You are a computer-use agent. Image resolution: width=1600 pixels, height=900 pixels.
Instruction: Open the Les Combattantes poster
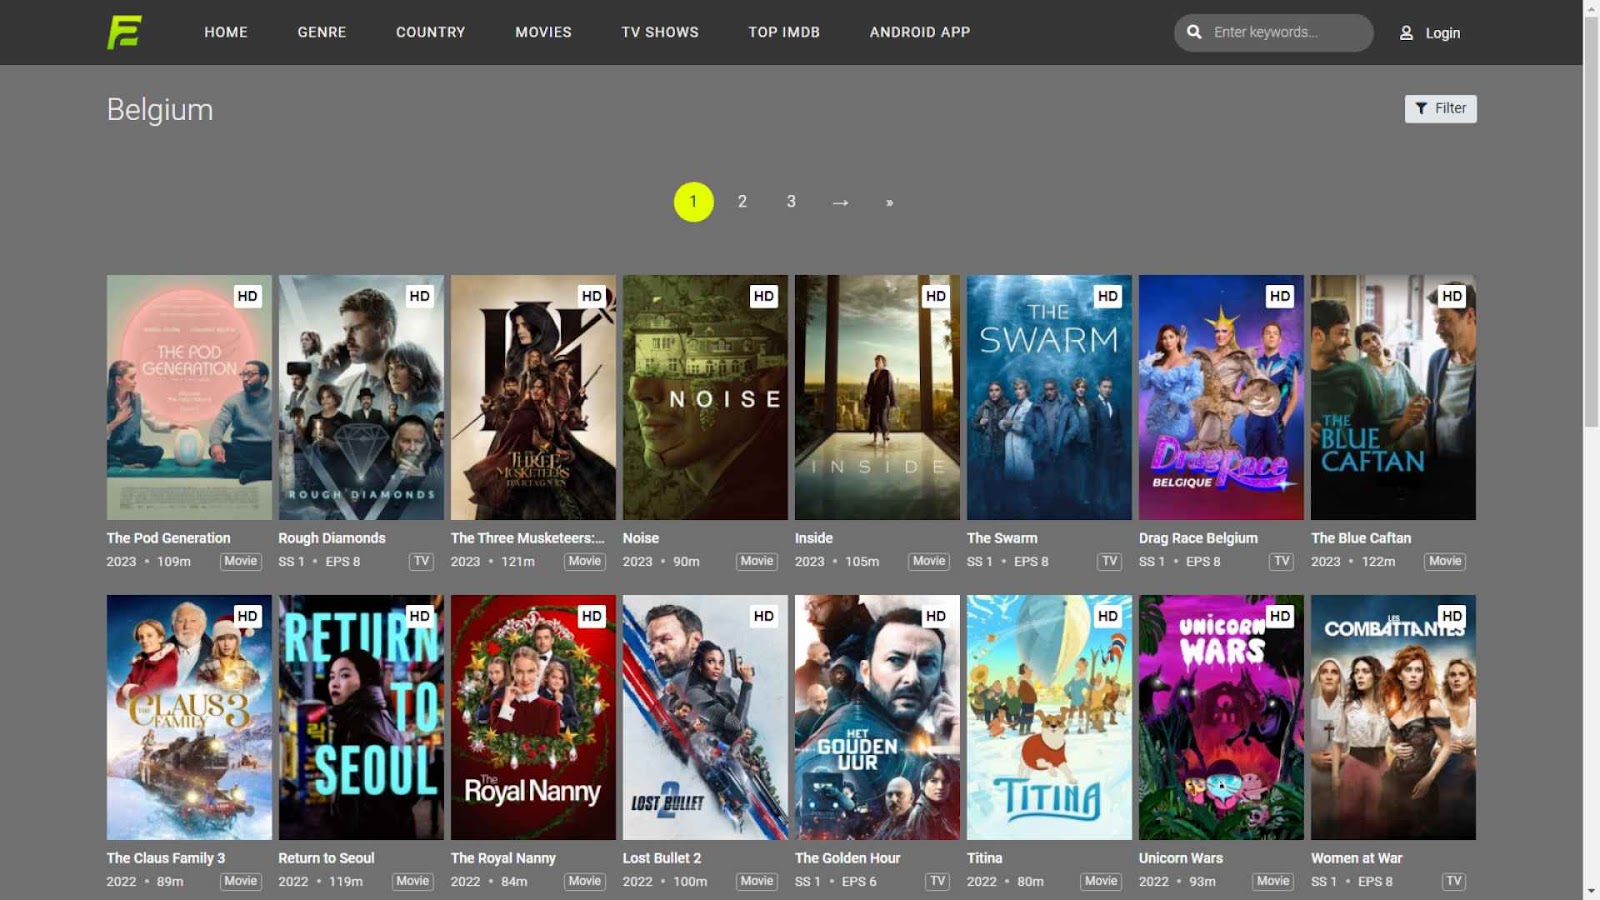tap(1393, 717)
